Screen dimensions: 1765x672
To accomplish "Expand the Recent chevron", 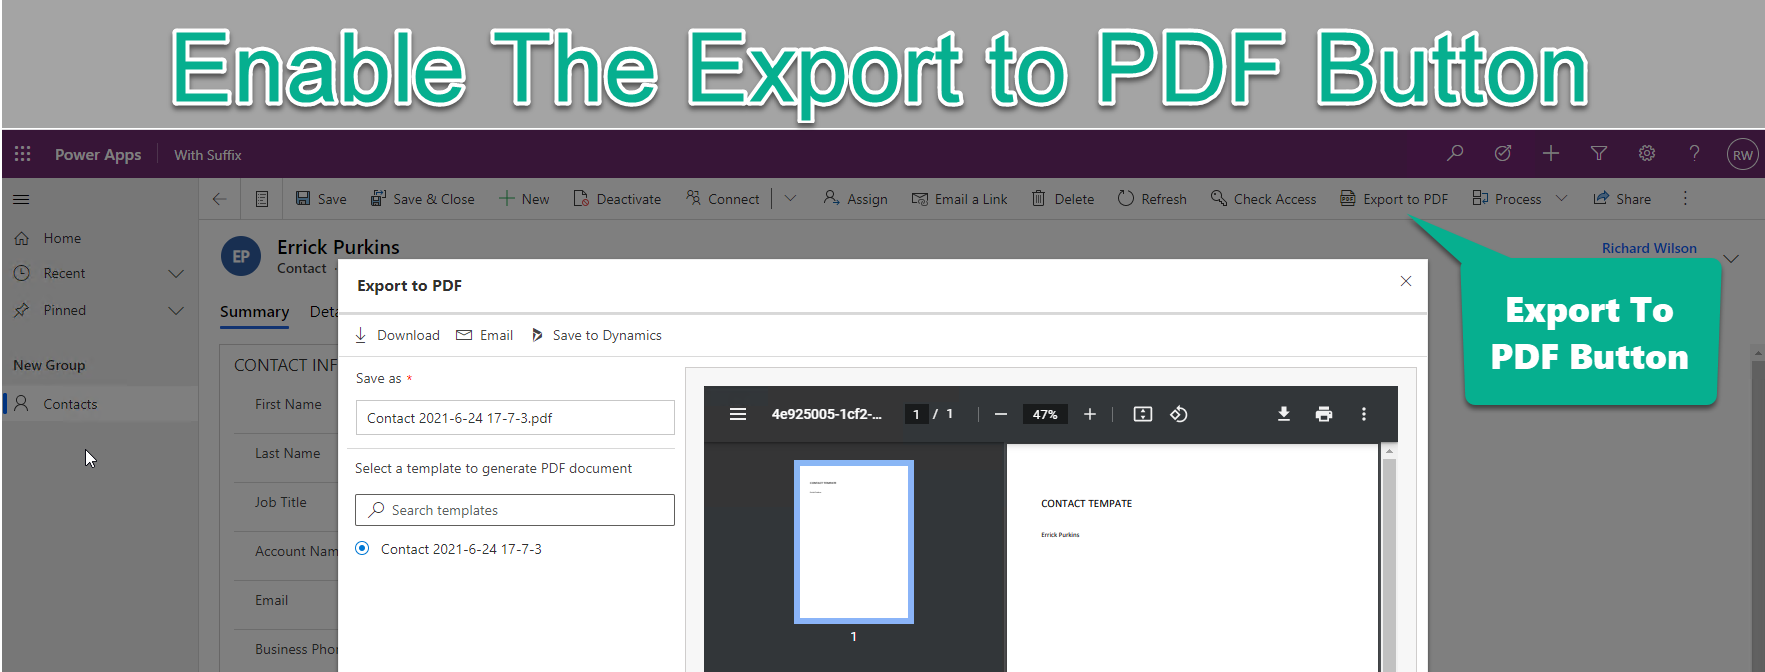I will [x=176, y=274].
